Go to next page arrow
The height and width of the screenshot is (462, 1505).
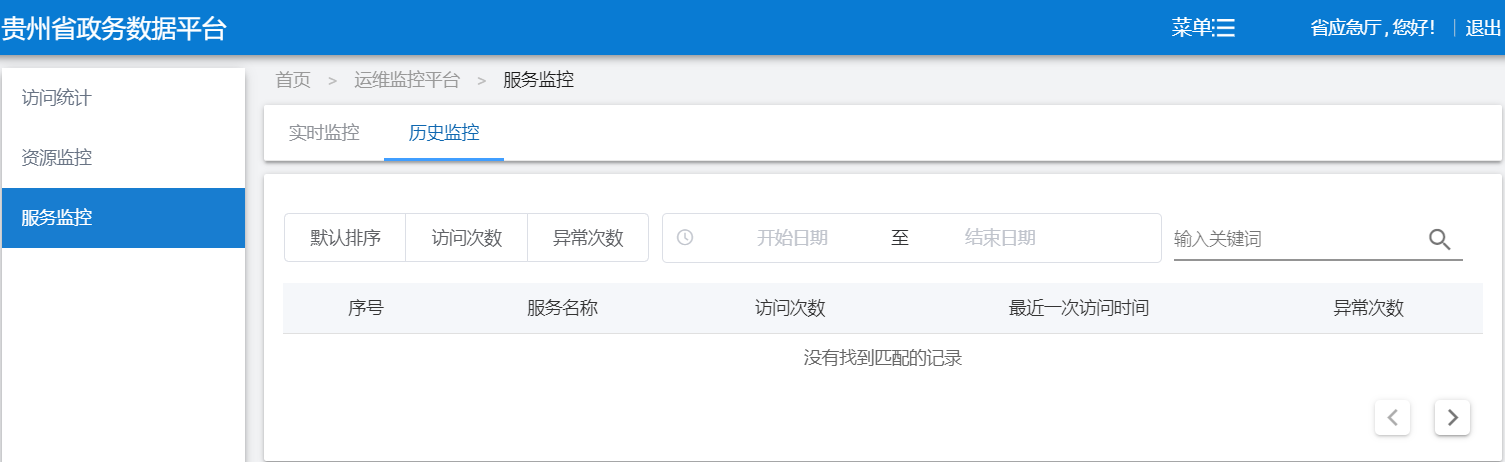tap(1452, 417)
